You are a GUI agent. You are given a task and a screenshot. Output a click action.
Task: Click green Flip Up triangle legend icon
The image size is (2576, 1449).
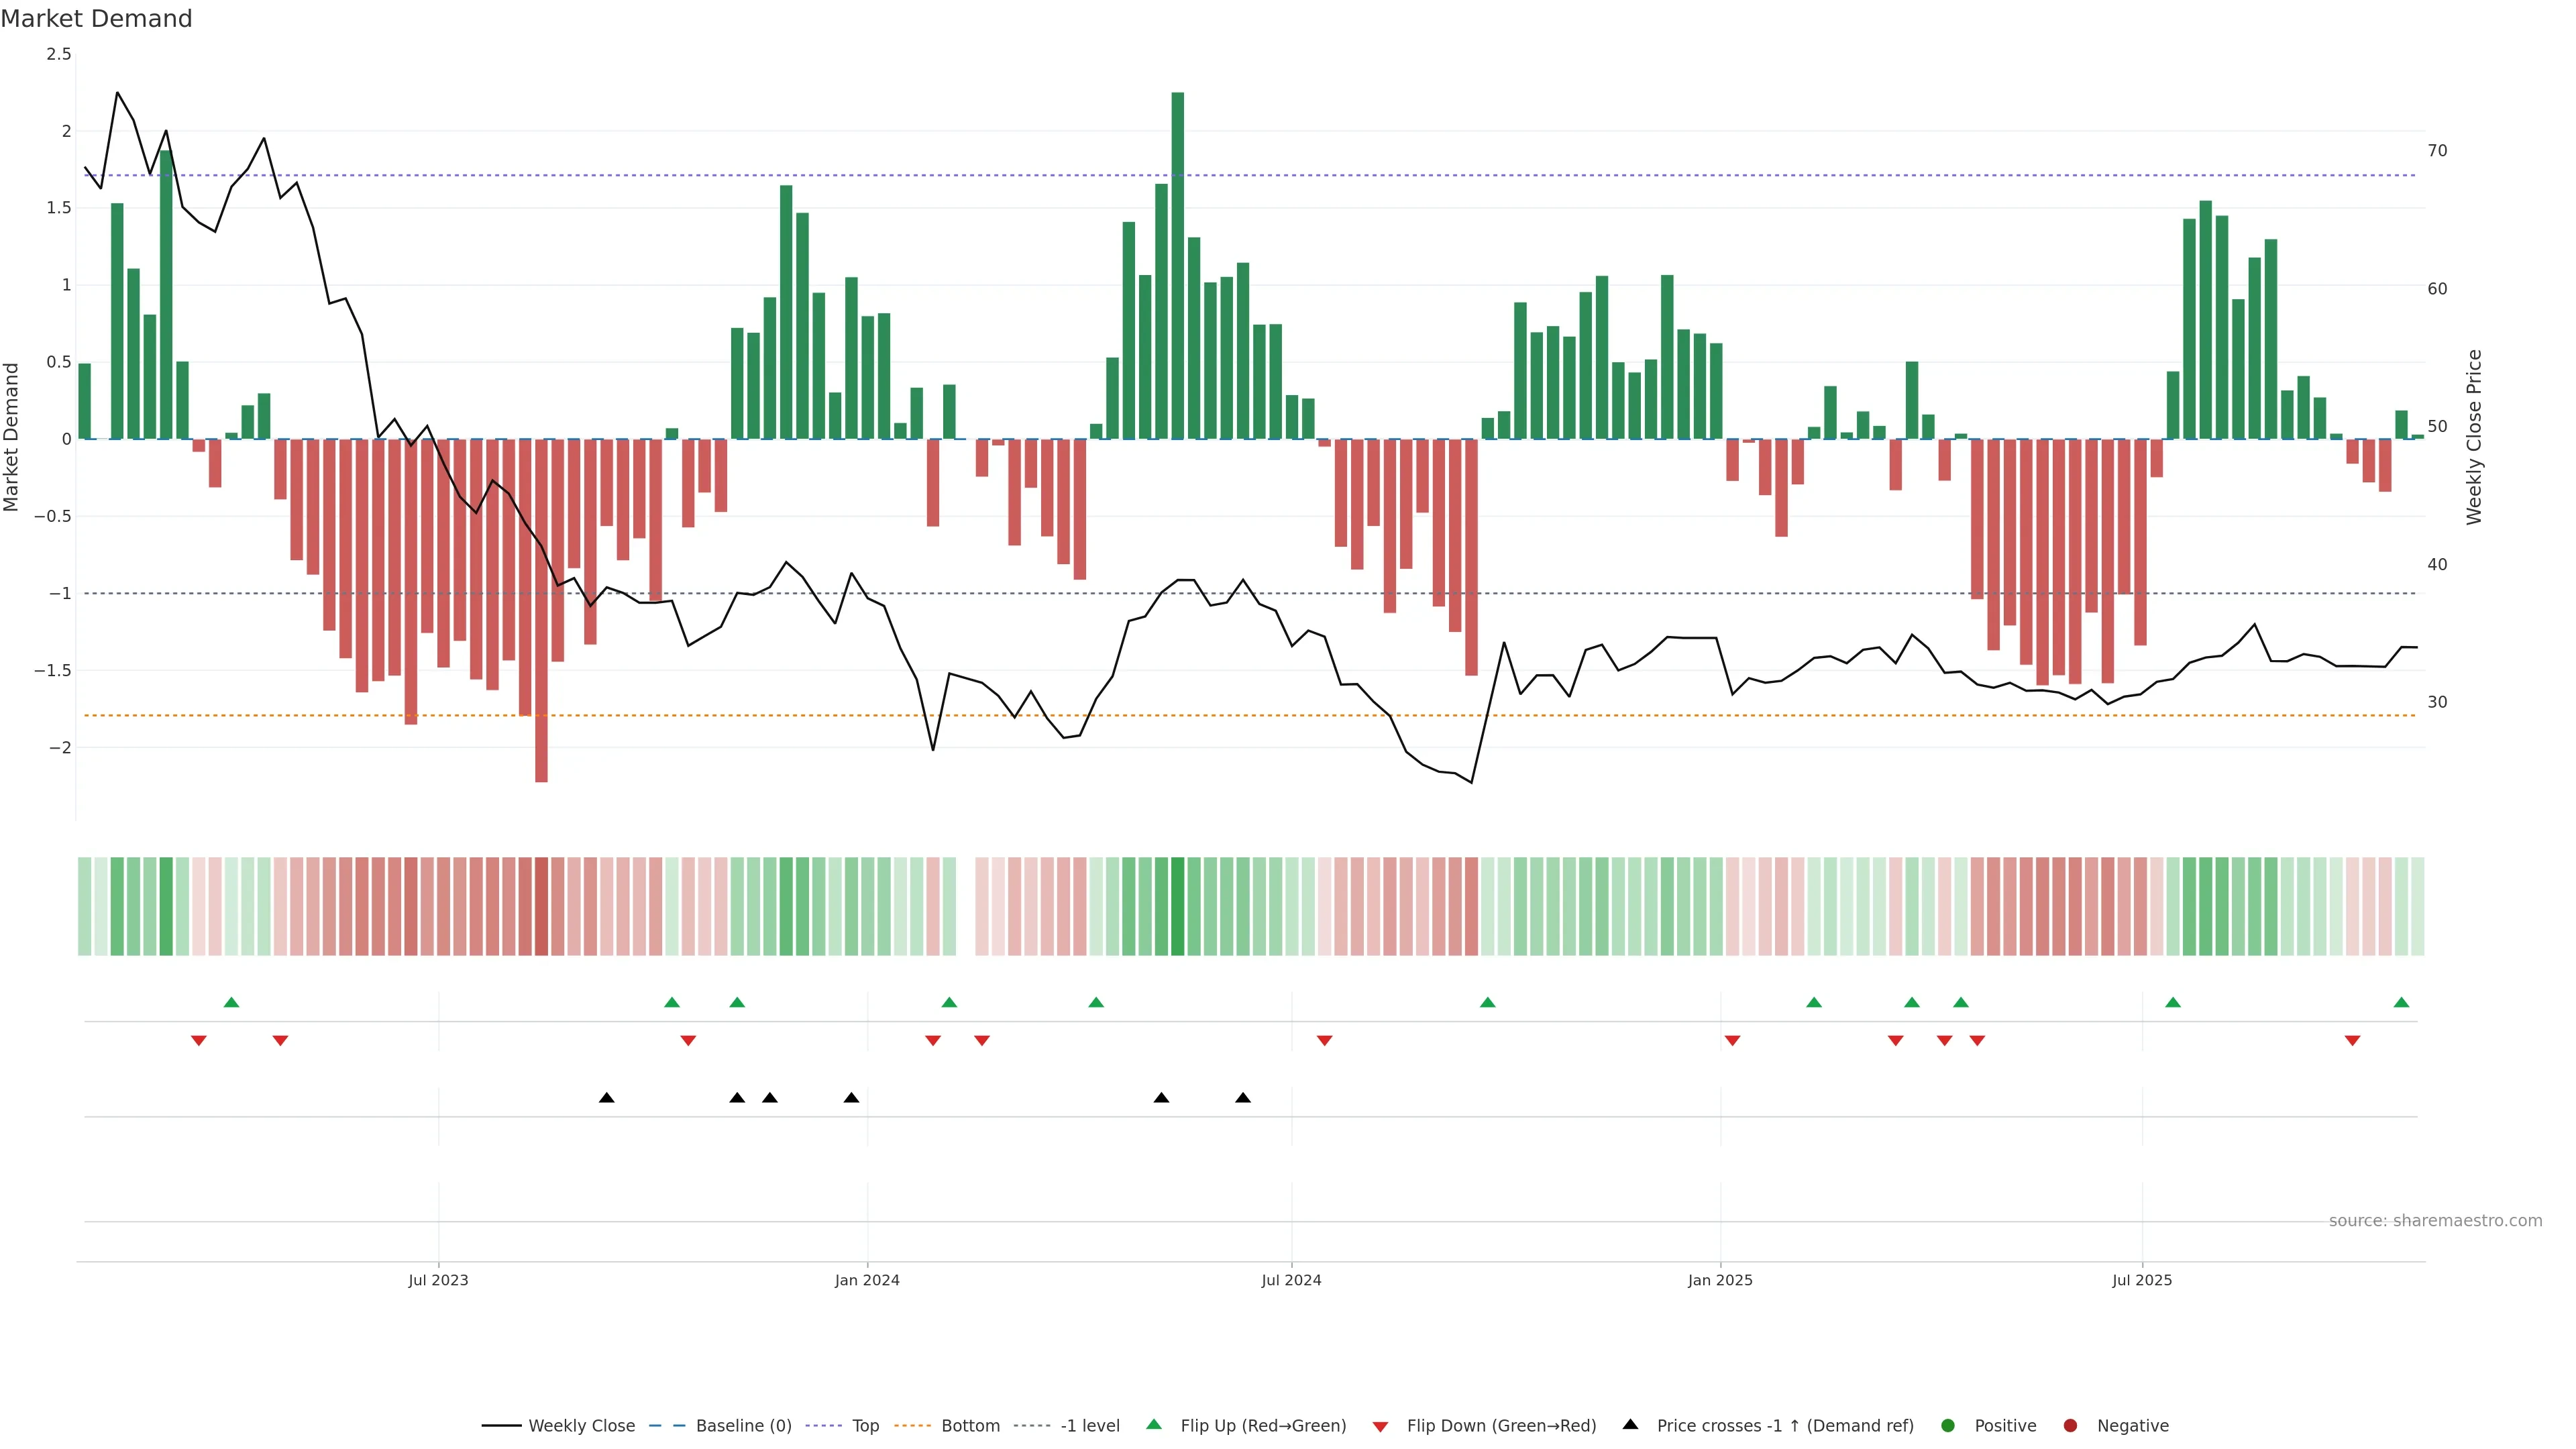pyautogui.click(x=1154, y=1424)
